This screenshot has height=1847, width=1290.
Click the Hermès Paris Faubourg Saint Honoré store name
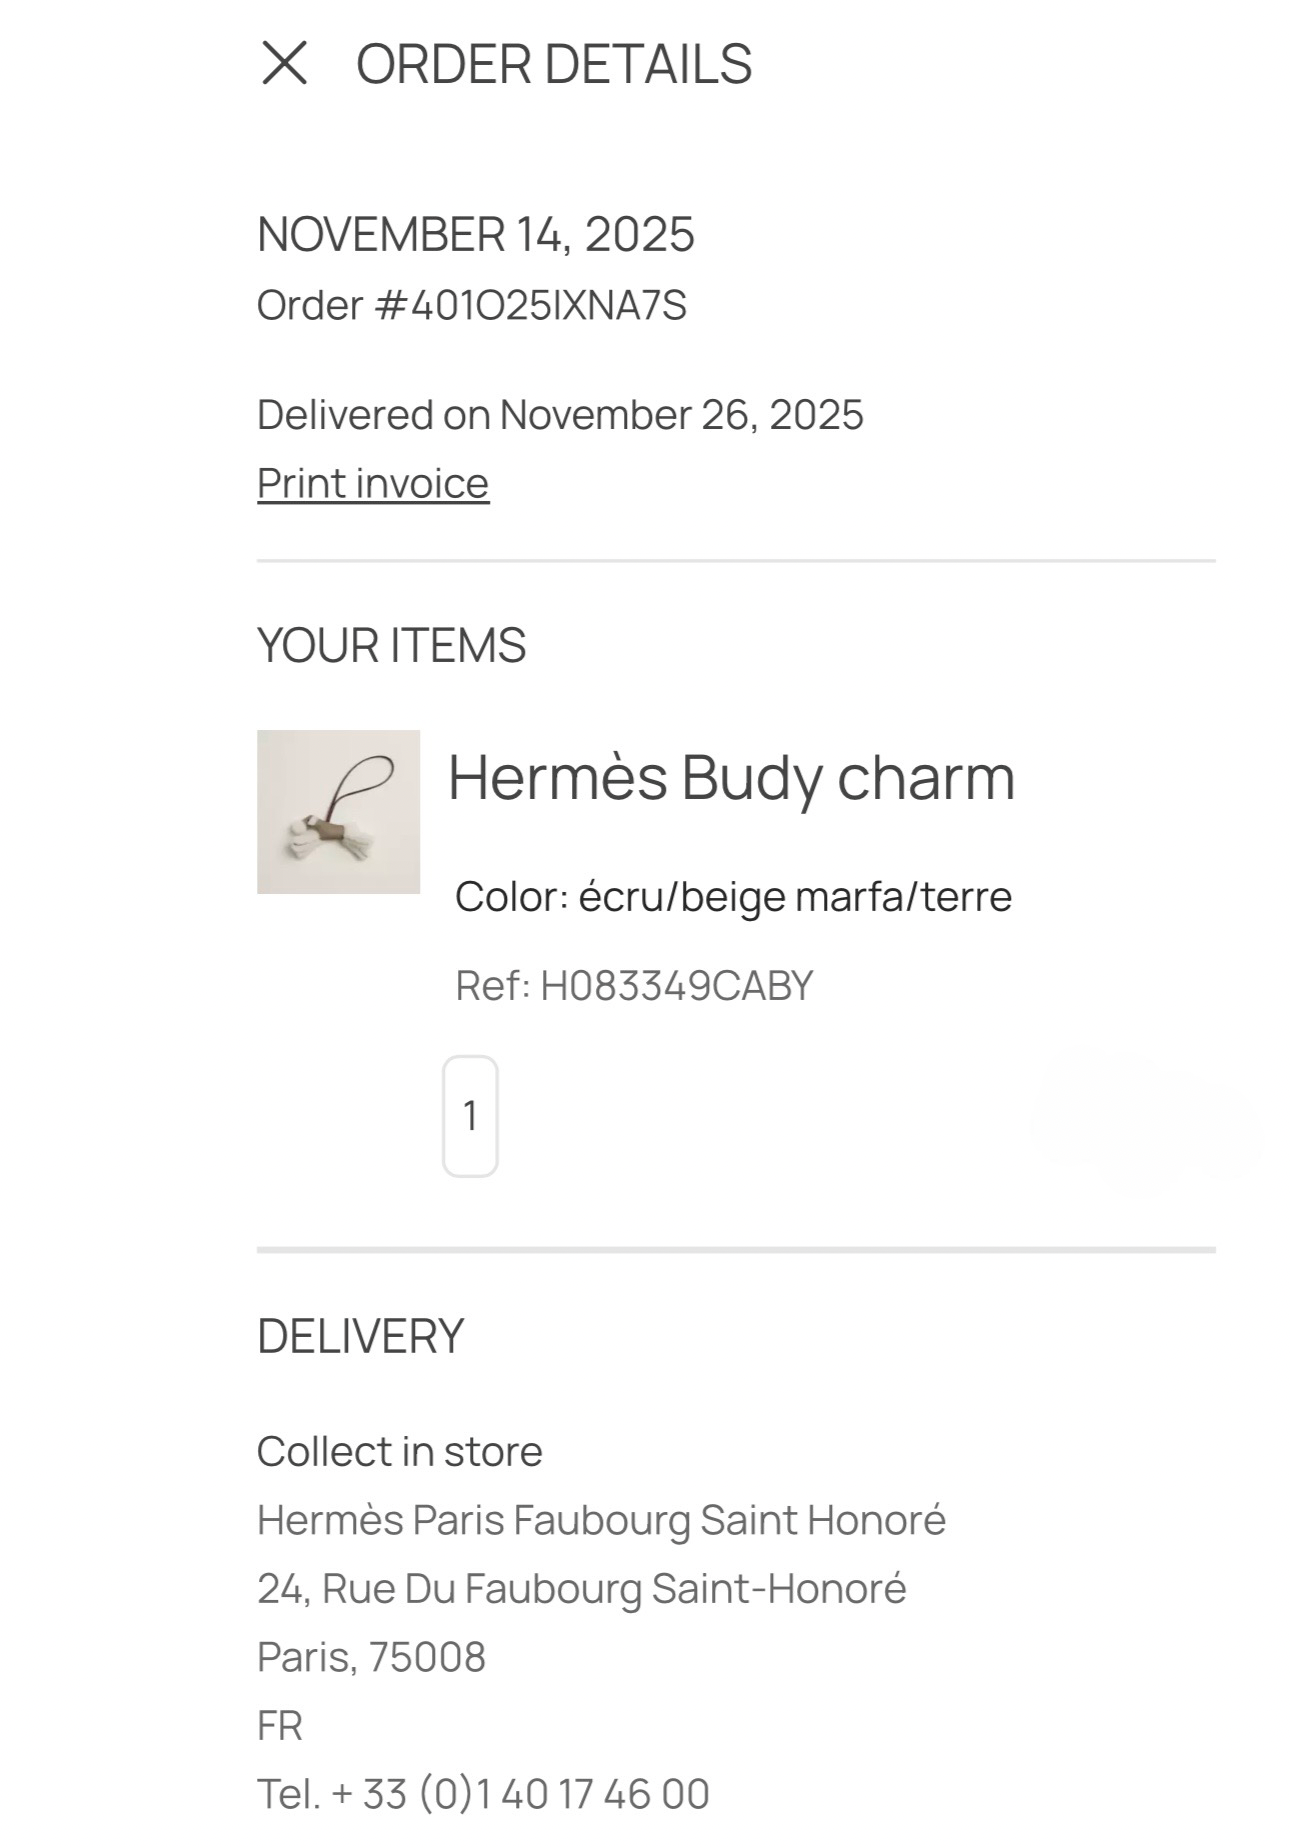[601, 1521]
